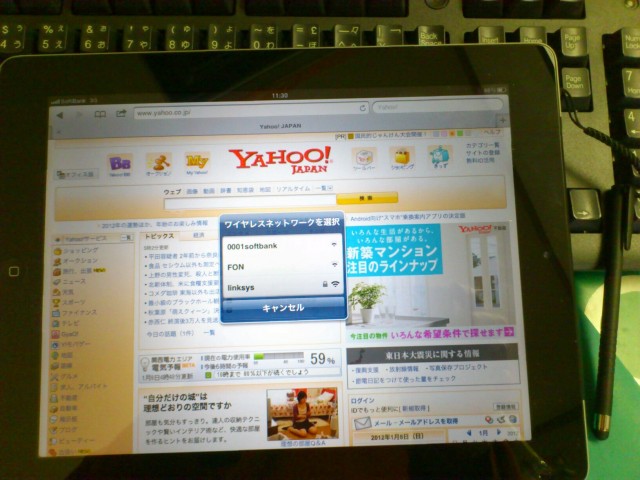640x480 pixels.
Task: Focus the Yahoo search text field
Action: click(250, 202)
